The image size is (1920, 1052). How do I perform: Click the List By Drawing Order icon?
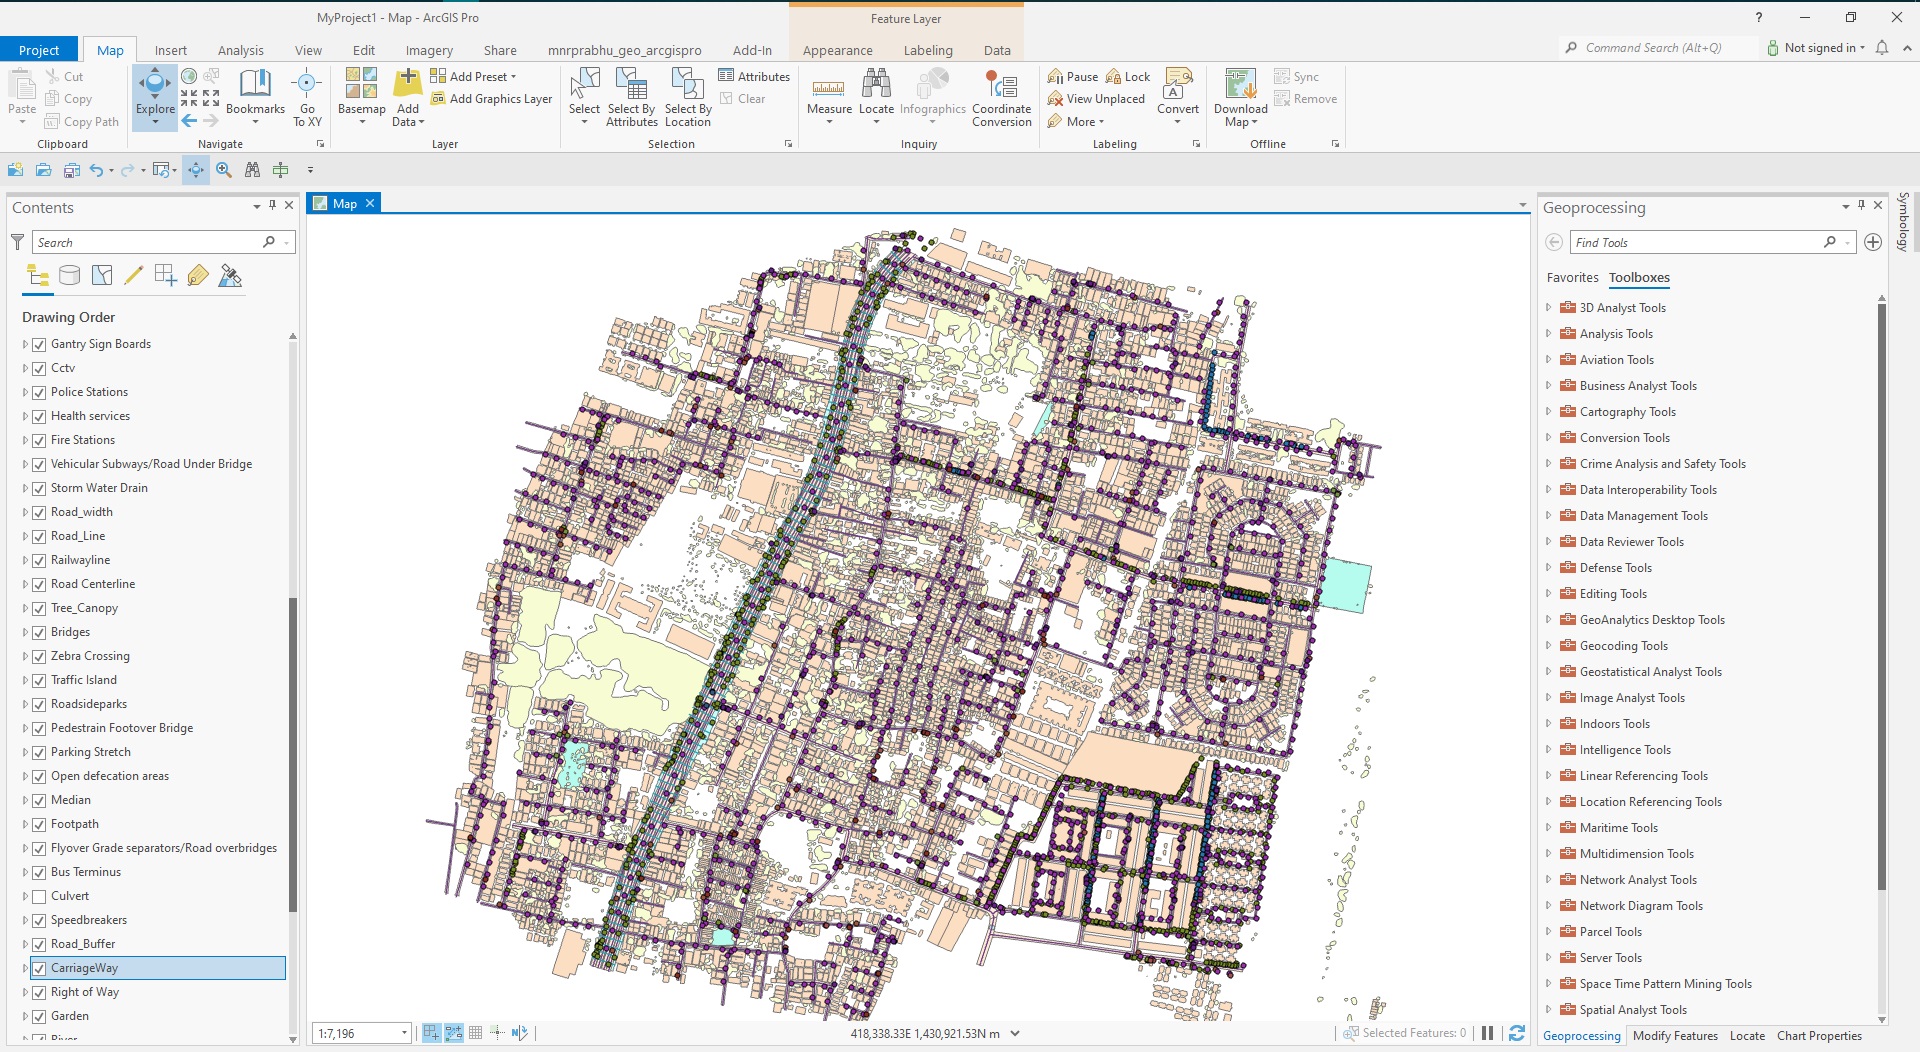pyautogui.click(x=38, y=276)
